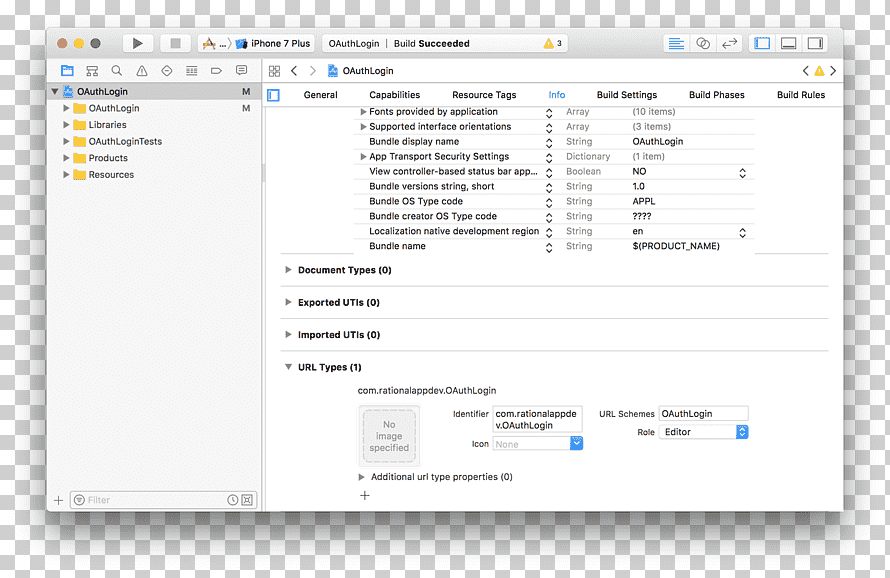The height and width of the screenshot is (578, 890).
Task: Expand the Document Types section
Action: tap(288, 270)
